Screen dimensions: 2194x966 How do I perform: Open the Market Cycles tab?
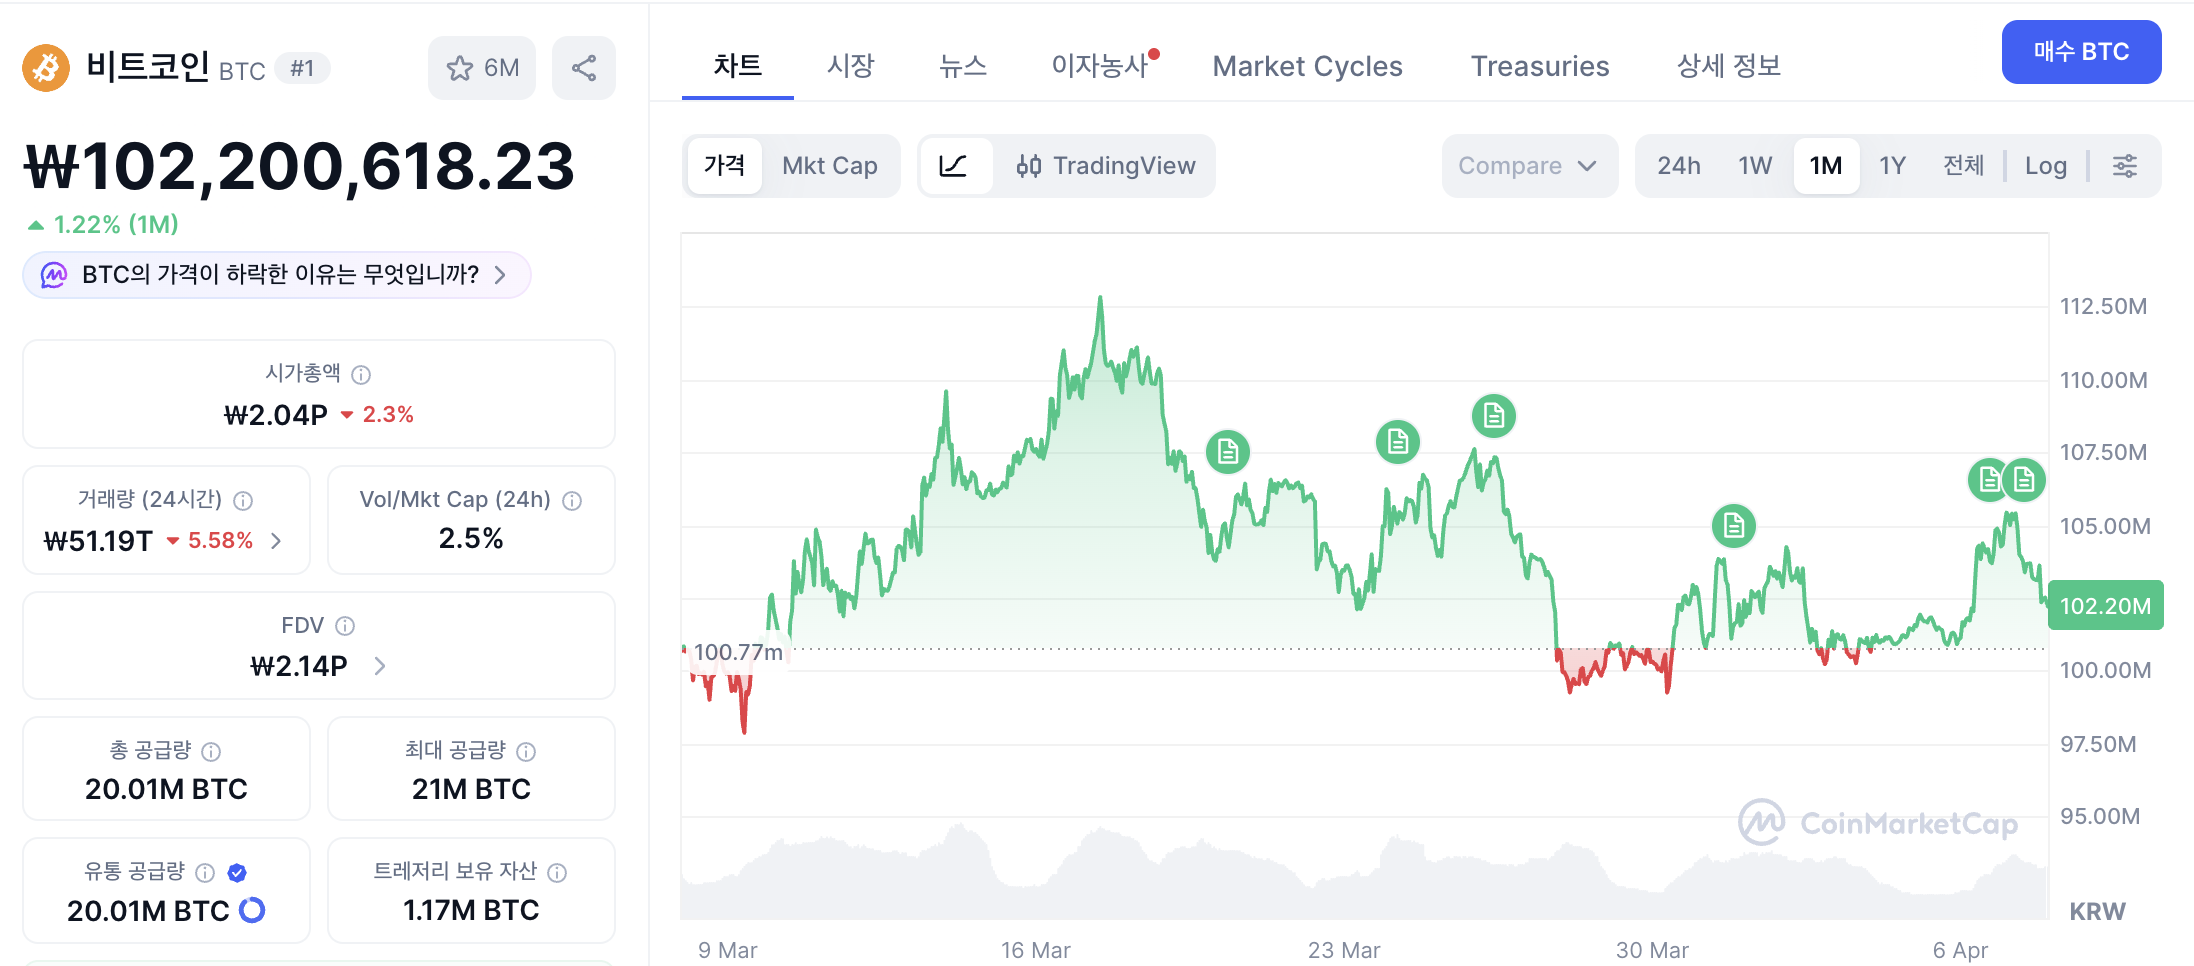(x=1307, y=66)
